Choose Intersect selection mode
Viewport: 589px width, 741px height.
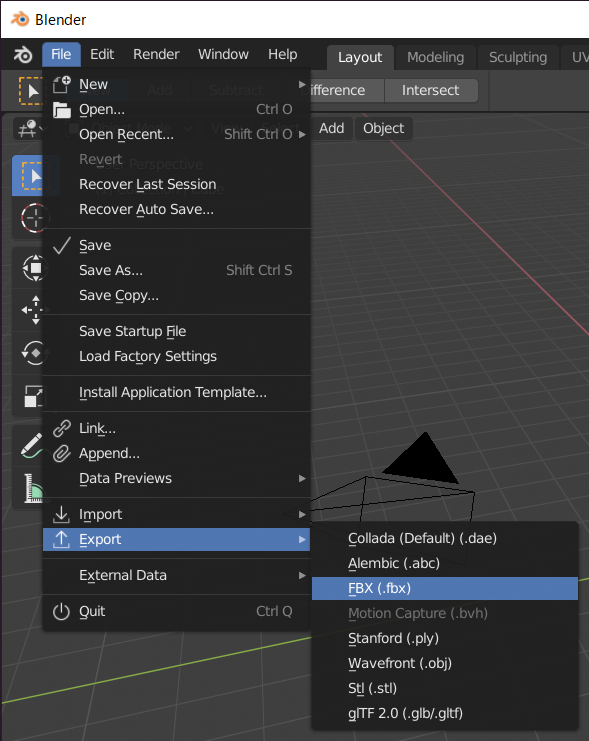click(430, 90)
